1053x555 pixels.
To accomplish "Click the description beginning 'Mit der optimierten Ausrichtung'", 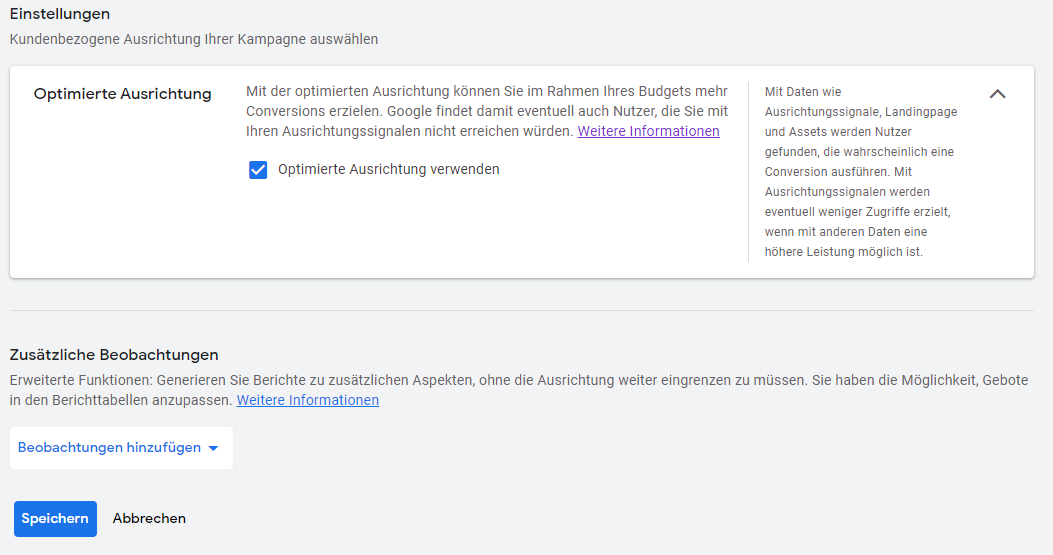I will (x=487, y=111).
